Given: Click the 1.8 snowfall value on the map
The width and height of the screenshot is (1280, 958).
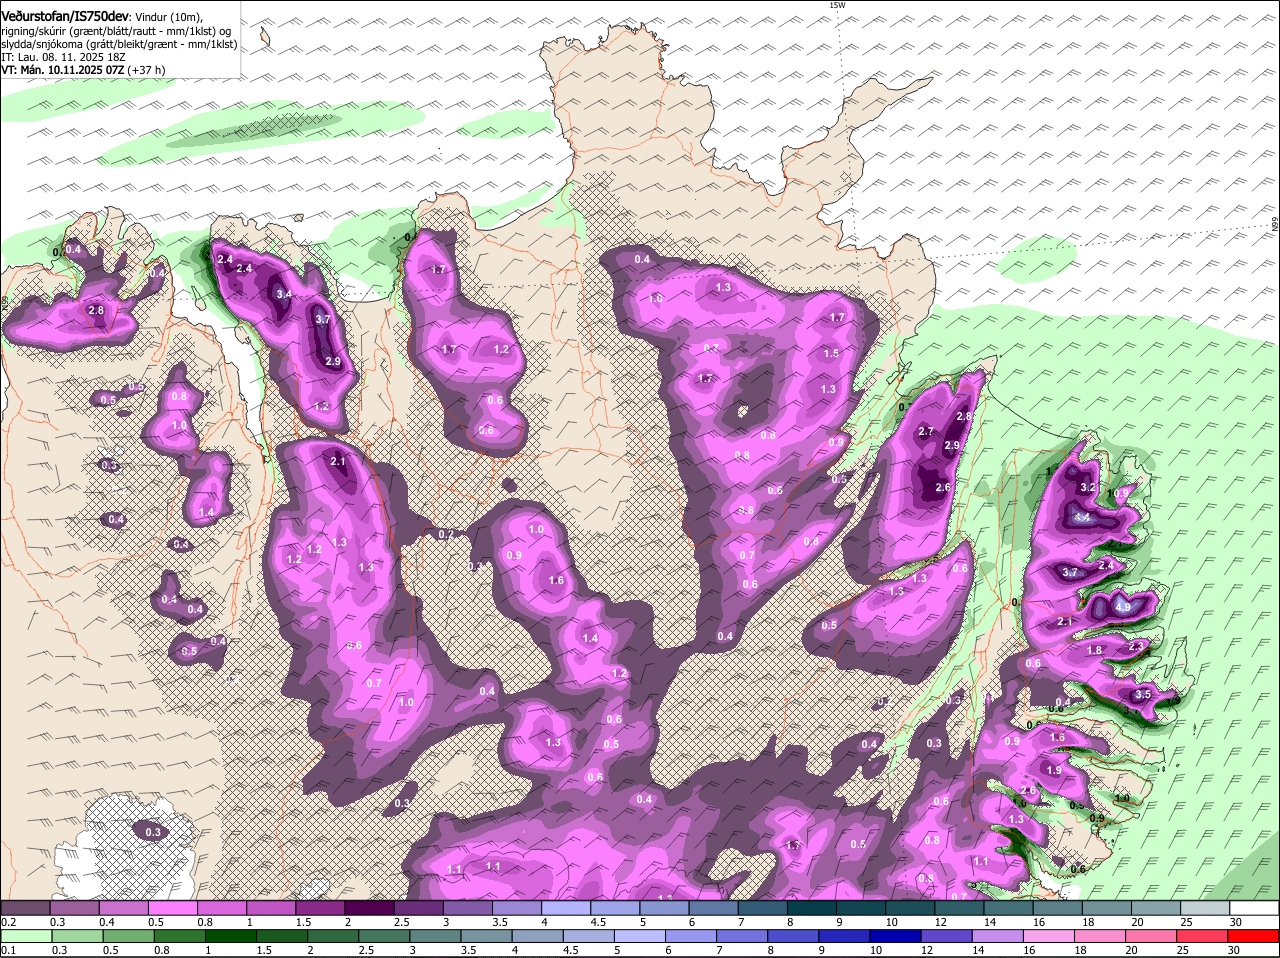Looking at the screenshot, I should (x=1095, y=650).
